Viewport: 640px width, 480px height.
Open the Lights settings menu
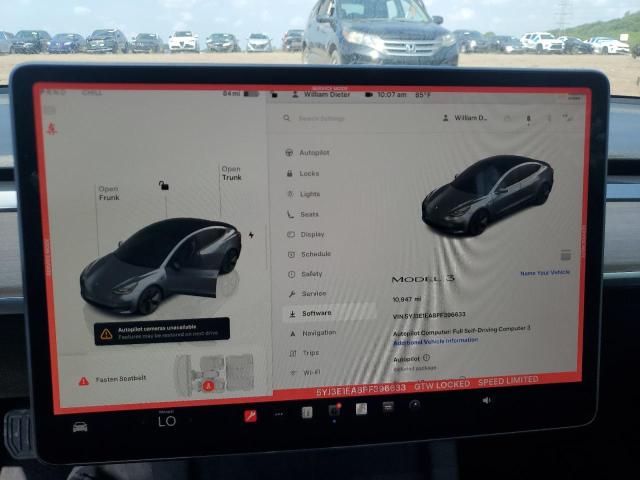tap(304, 194)
